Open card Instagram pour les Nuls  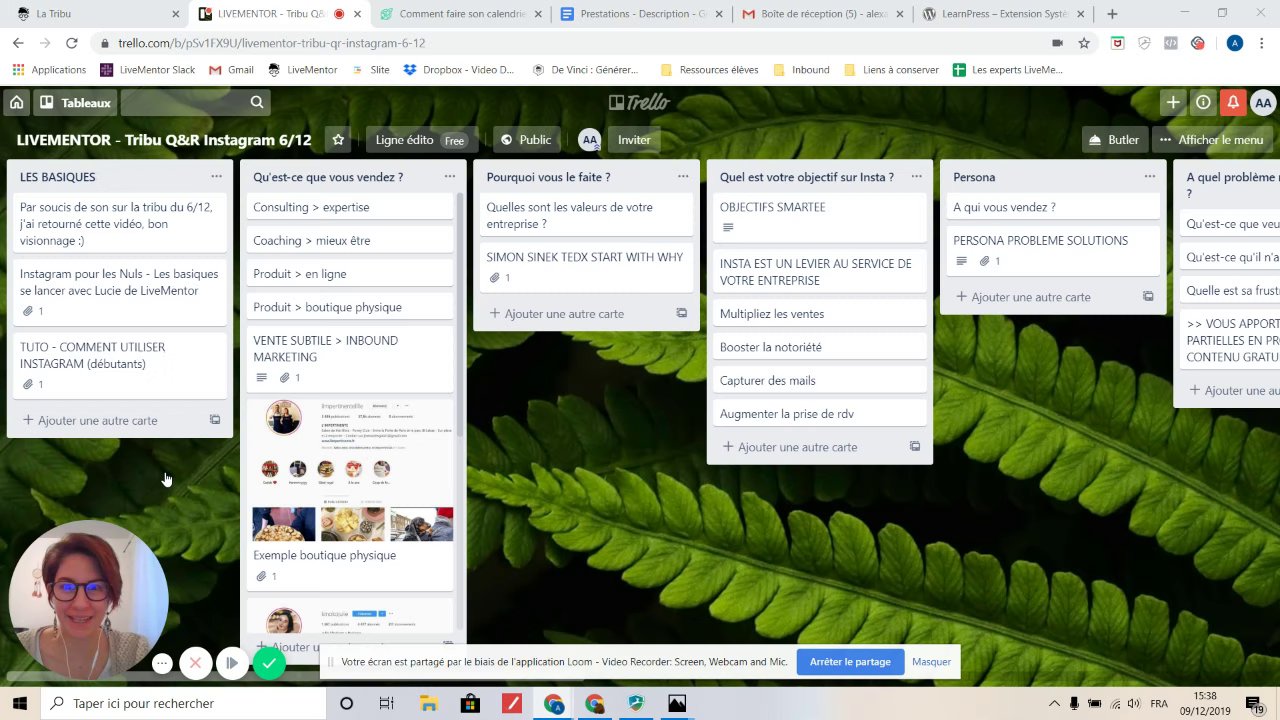point(120,293)
